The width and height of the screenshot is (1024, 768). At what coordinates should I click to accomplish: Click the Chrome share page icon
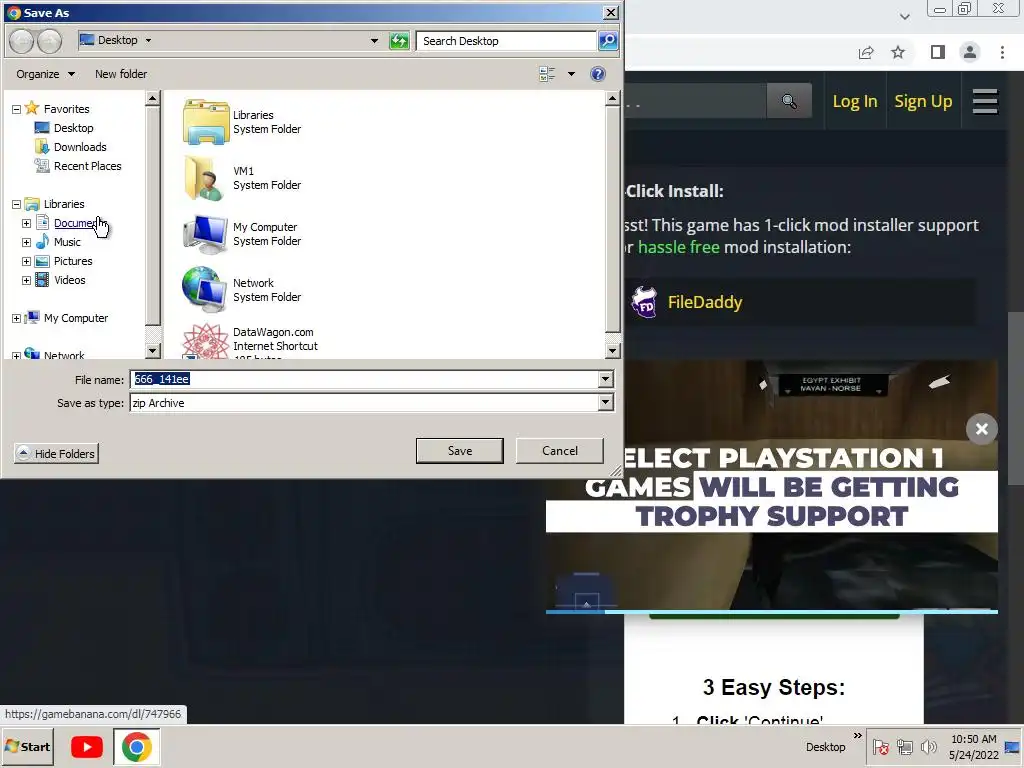866,52
